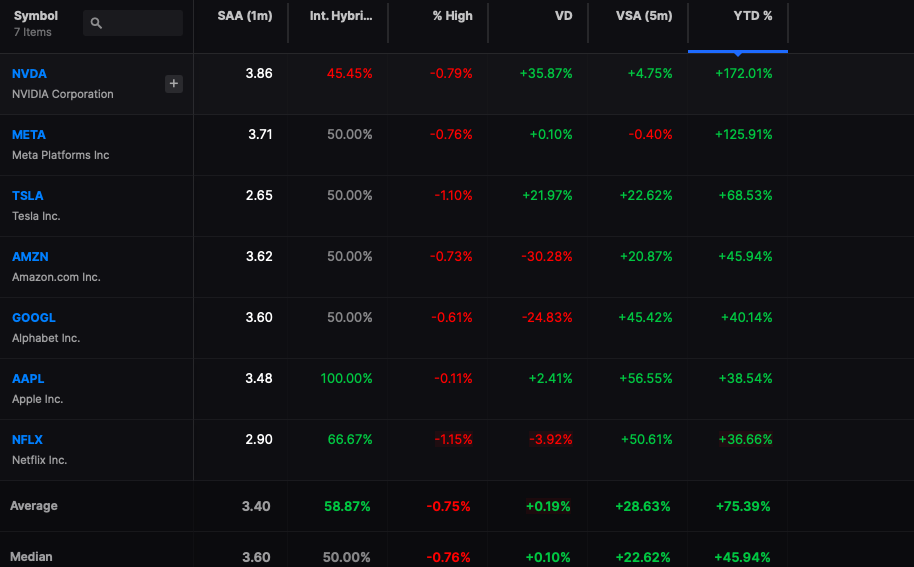Sort by the Symbol column header
The height and width of the screenshot is (567, 914).
click(x=36, y=16)
